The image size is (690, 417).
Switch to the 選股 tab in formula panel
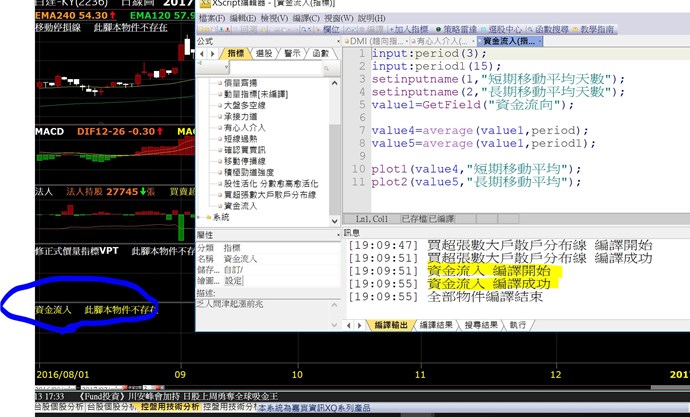point(264,53)
